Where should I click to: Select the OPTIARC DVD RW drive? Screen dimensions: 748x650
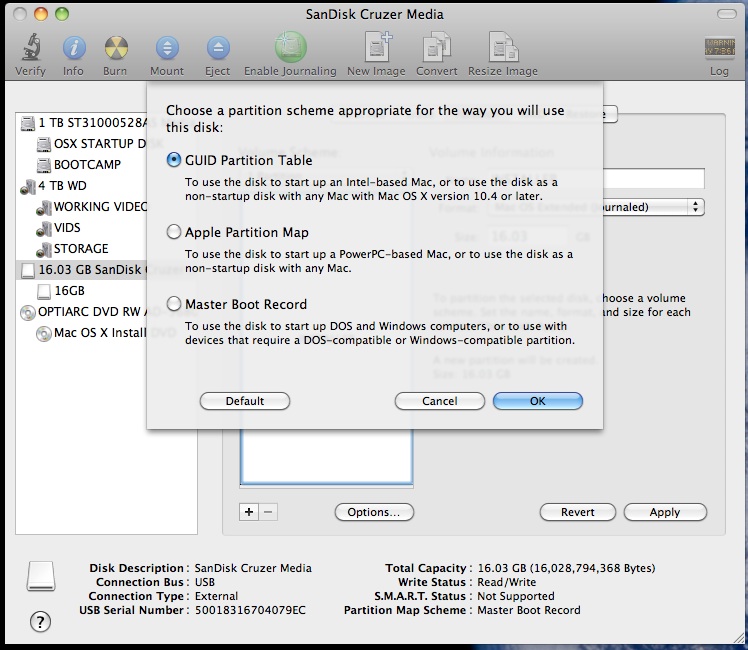(83, 311)
